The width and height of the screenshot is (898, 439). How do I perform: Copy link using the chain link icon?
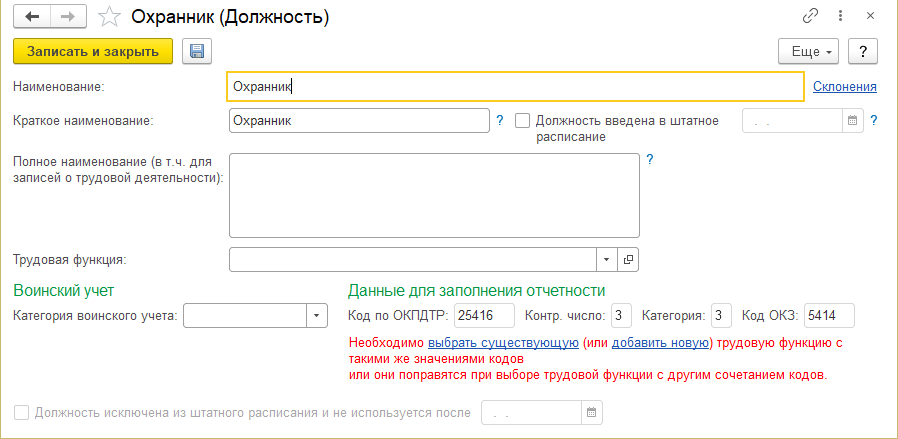click(809, 17)
